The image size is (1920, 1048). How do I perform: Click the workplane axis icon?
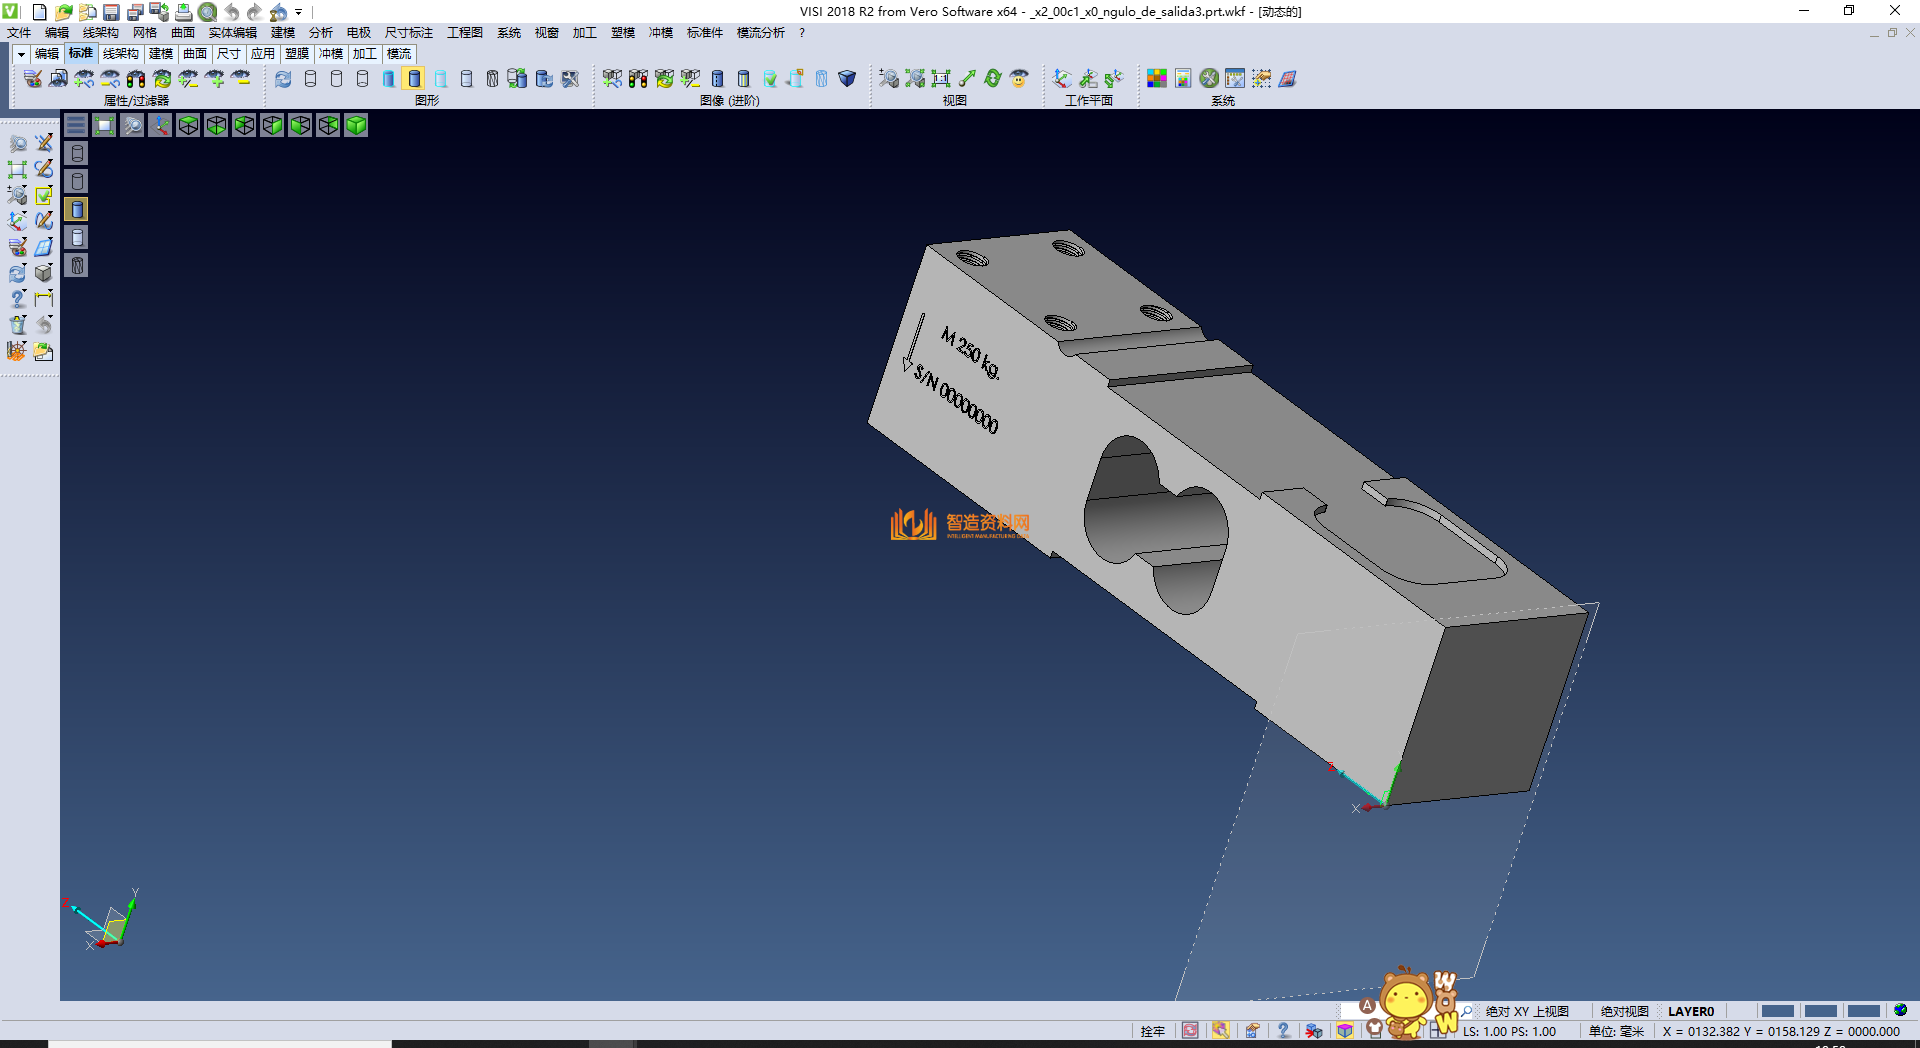tap(1062, 79)
